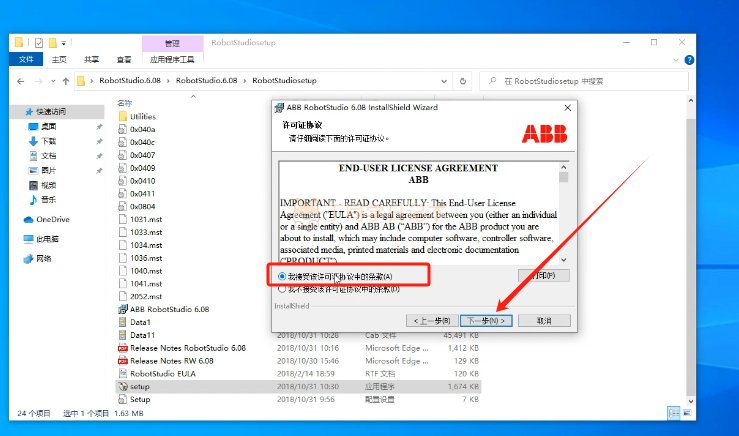
Task: Open Quick Access toolbar customize dropdown
Action: 64,43
